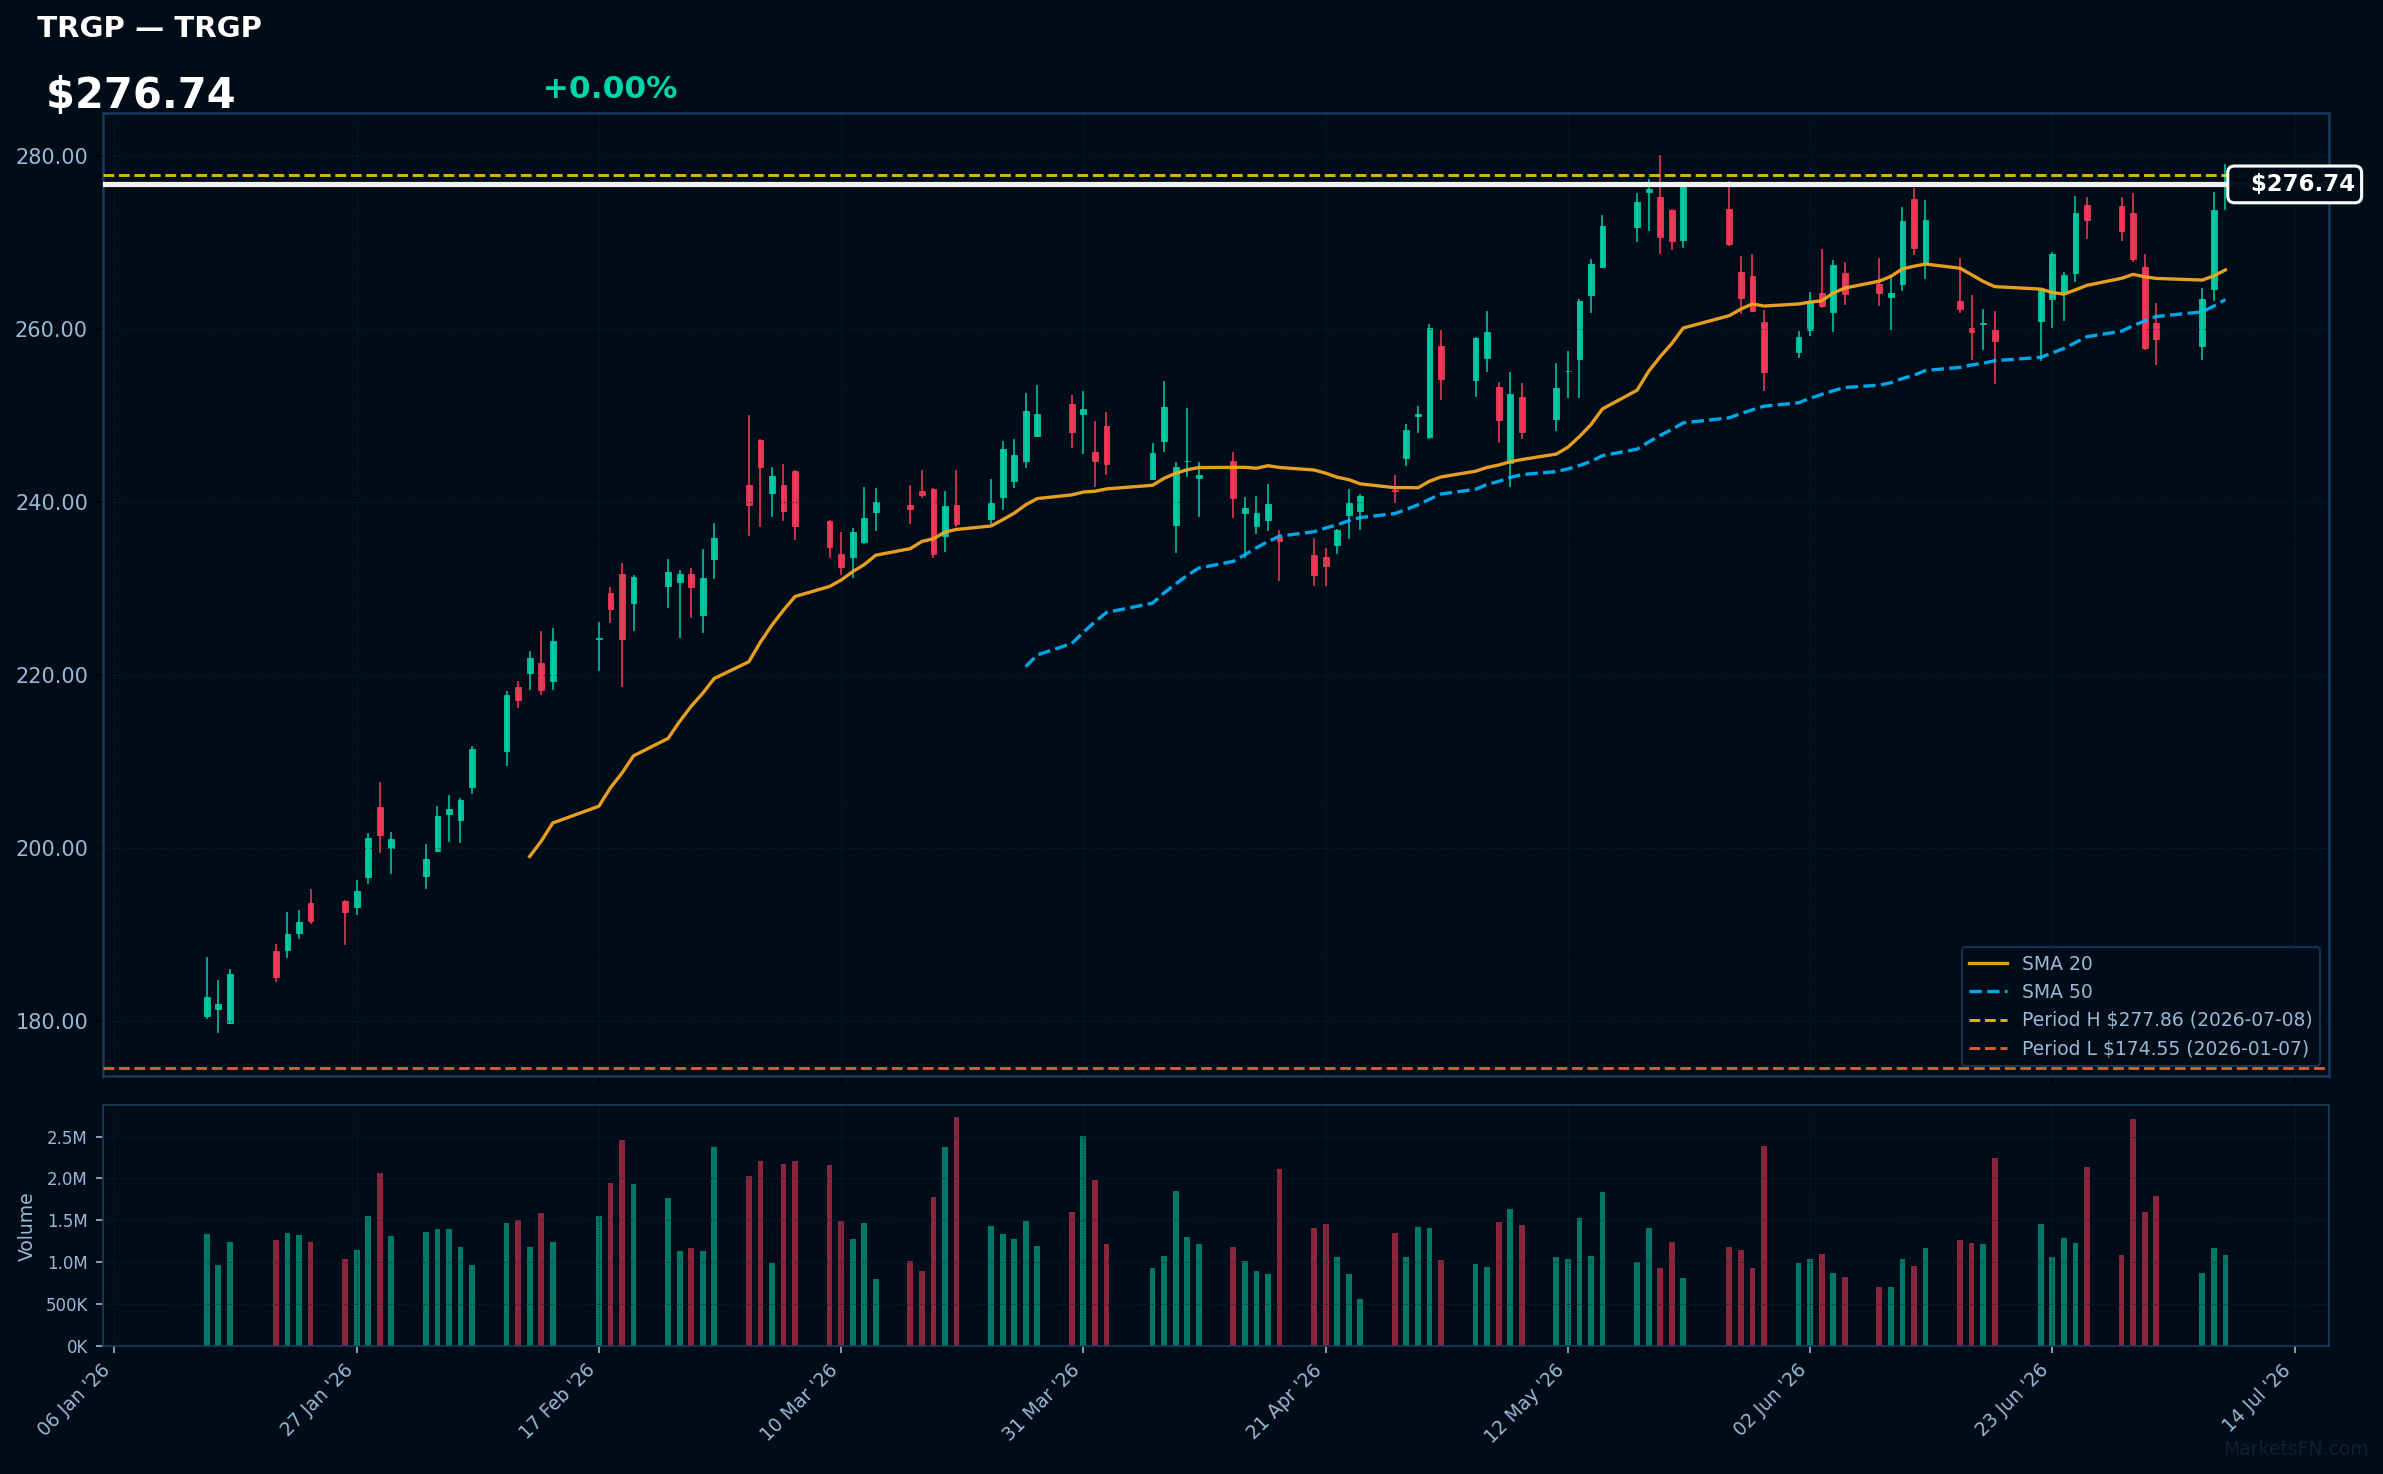Click the 220.00 price axis label
The height and width of the screenshot is (1474, 2383).
51,676
